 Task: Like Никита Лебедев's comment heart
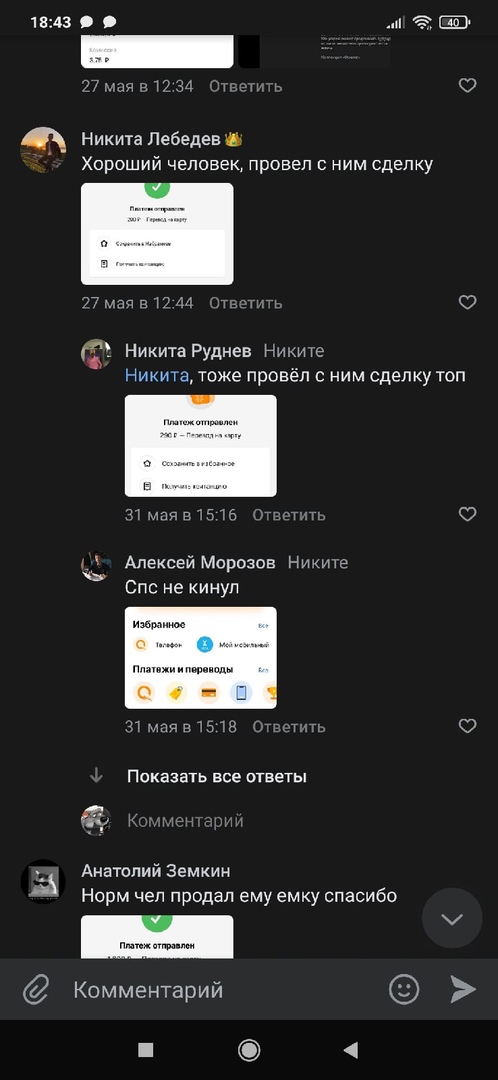pyautogui.click(x=468, y=302)
